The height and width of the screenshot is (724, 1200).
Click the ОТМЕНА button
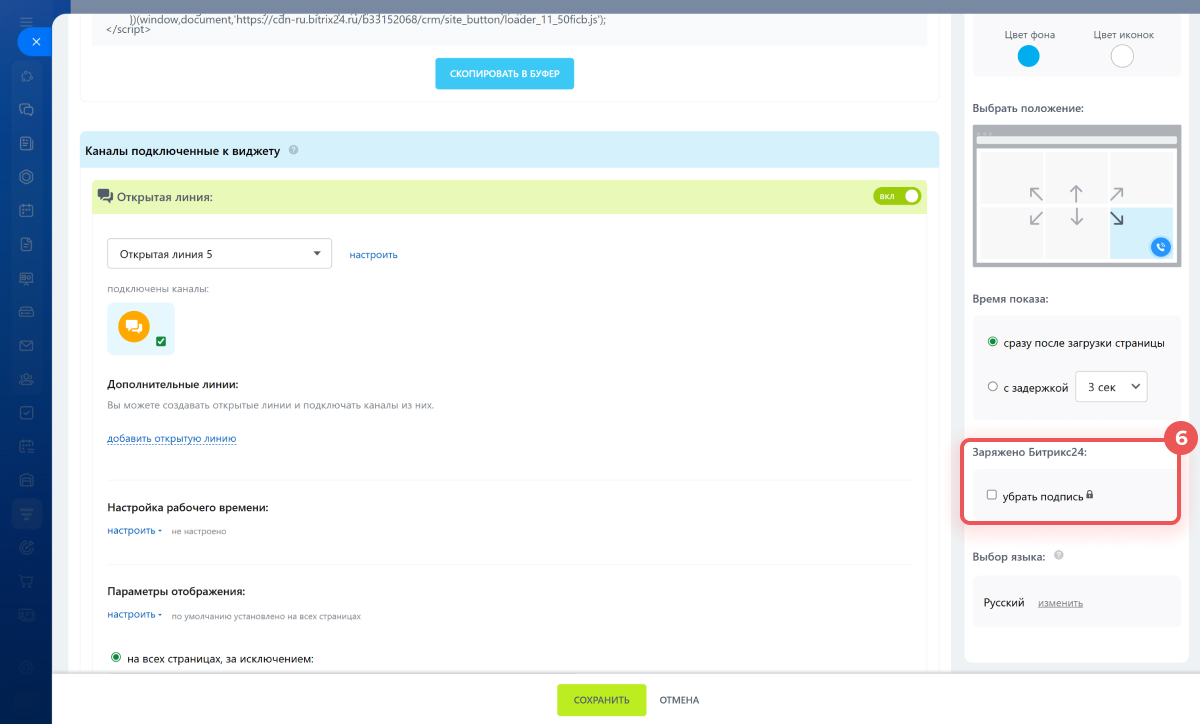[x=679, y=700]
